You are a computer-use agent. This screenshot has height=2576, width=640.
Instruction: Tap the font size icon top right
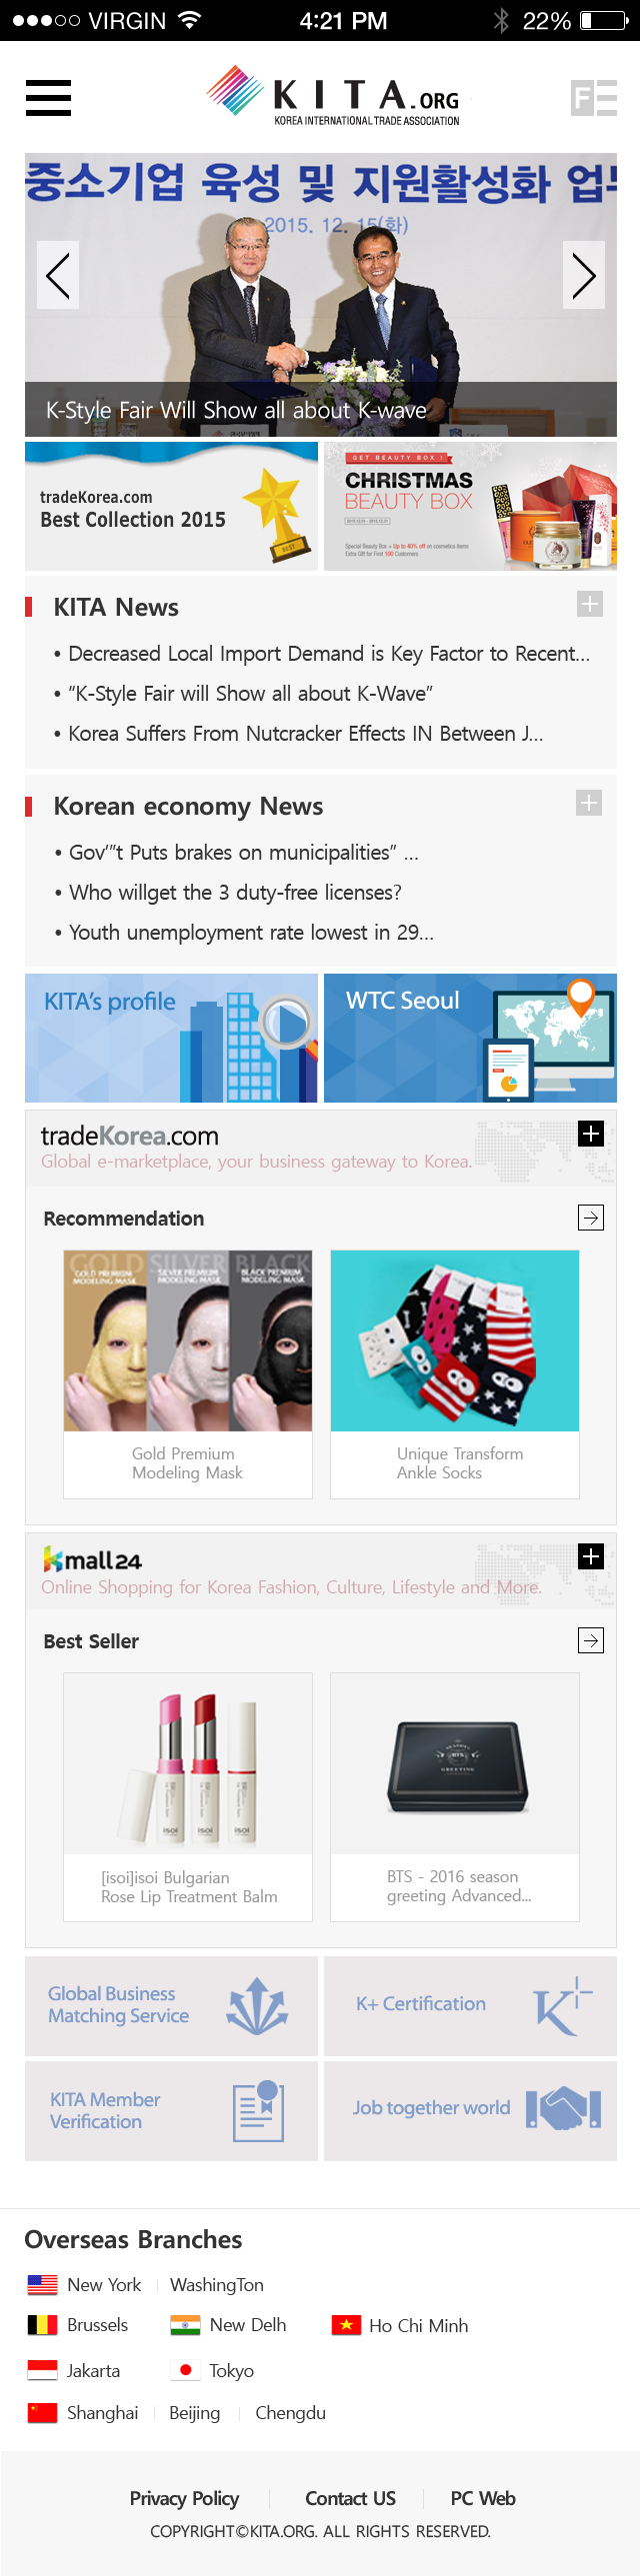point(593,98)
